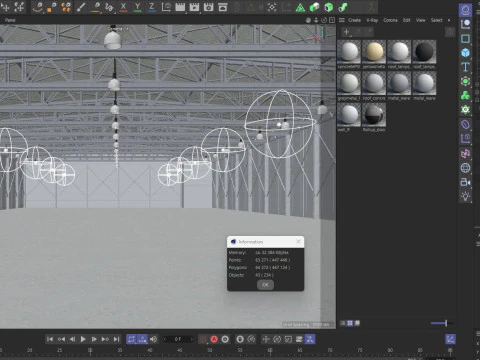Expand more material manager menus arrow
The width and height of the screenshot is (480, 360).
click(449, 20)
